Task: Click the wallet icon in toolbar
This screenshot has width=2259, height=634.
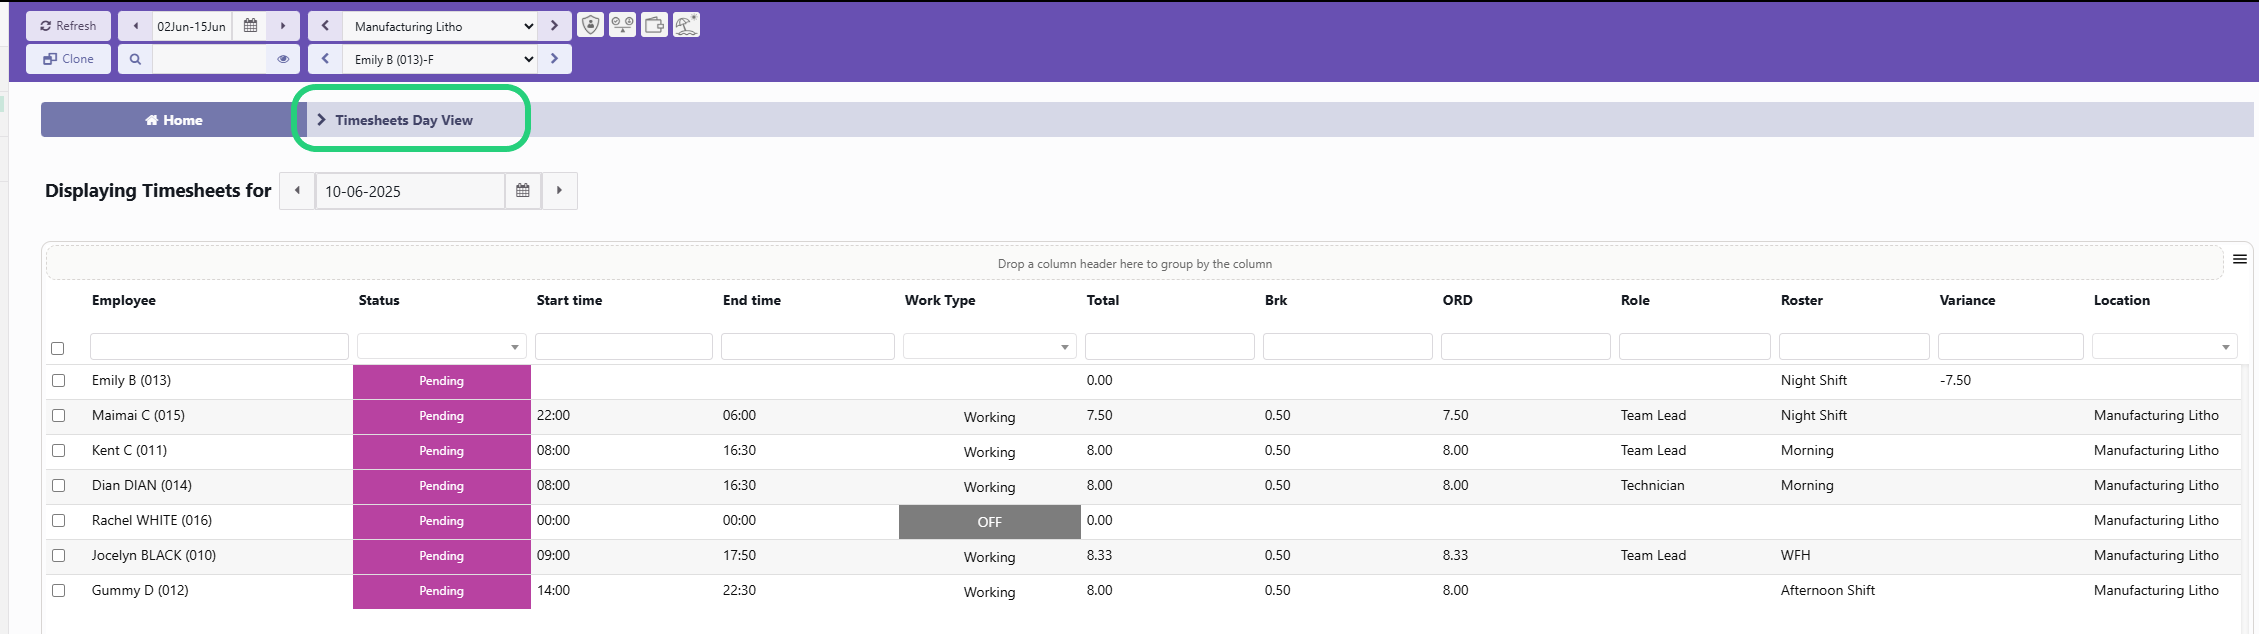Action: pyautogui.click(x=654, y=25)
